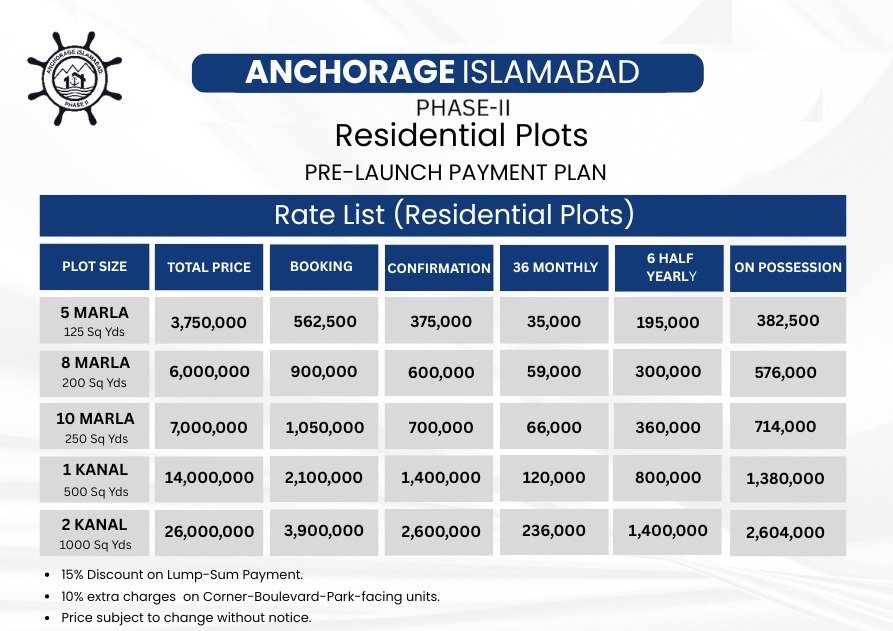The image size is (893, 631).
Task: Click the PLOT SIZE column header
Action: click(95, 267)
